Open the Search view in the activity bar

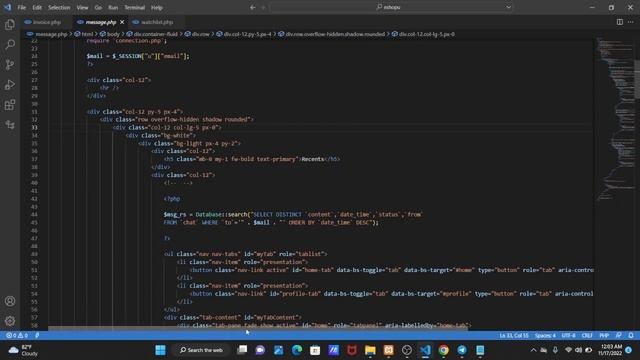point(10,44)
